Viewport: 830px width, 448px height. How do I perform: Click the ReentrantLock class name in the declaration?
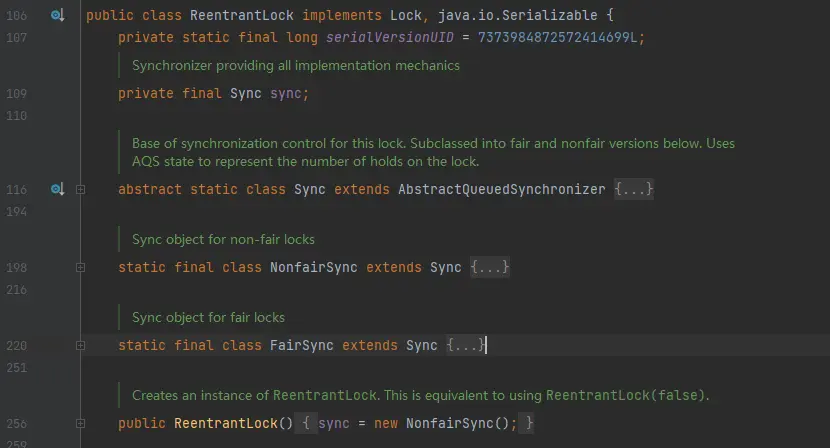coord(241,15)
